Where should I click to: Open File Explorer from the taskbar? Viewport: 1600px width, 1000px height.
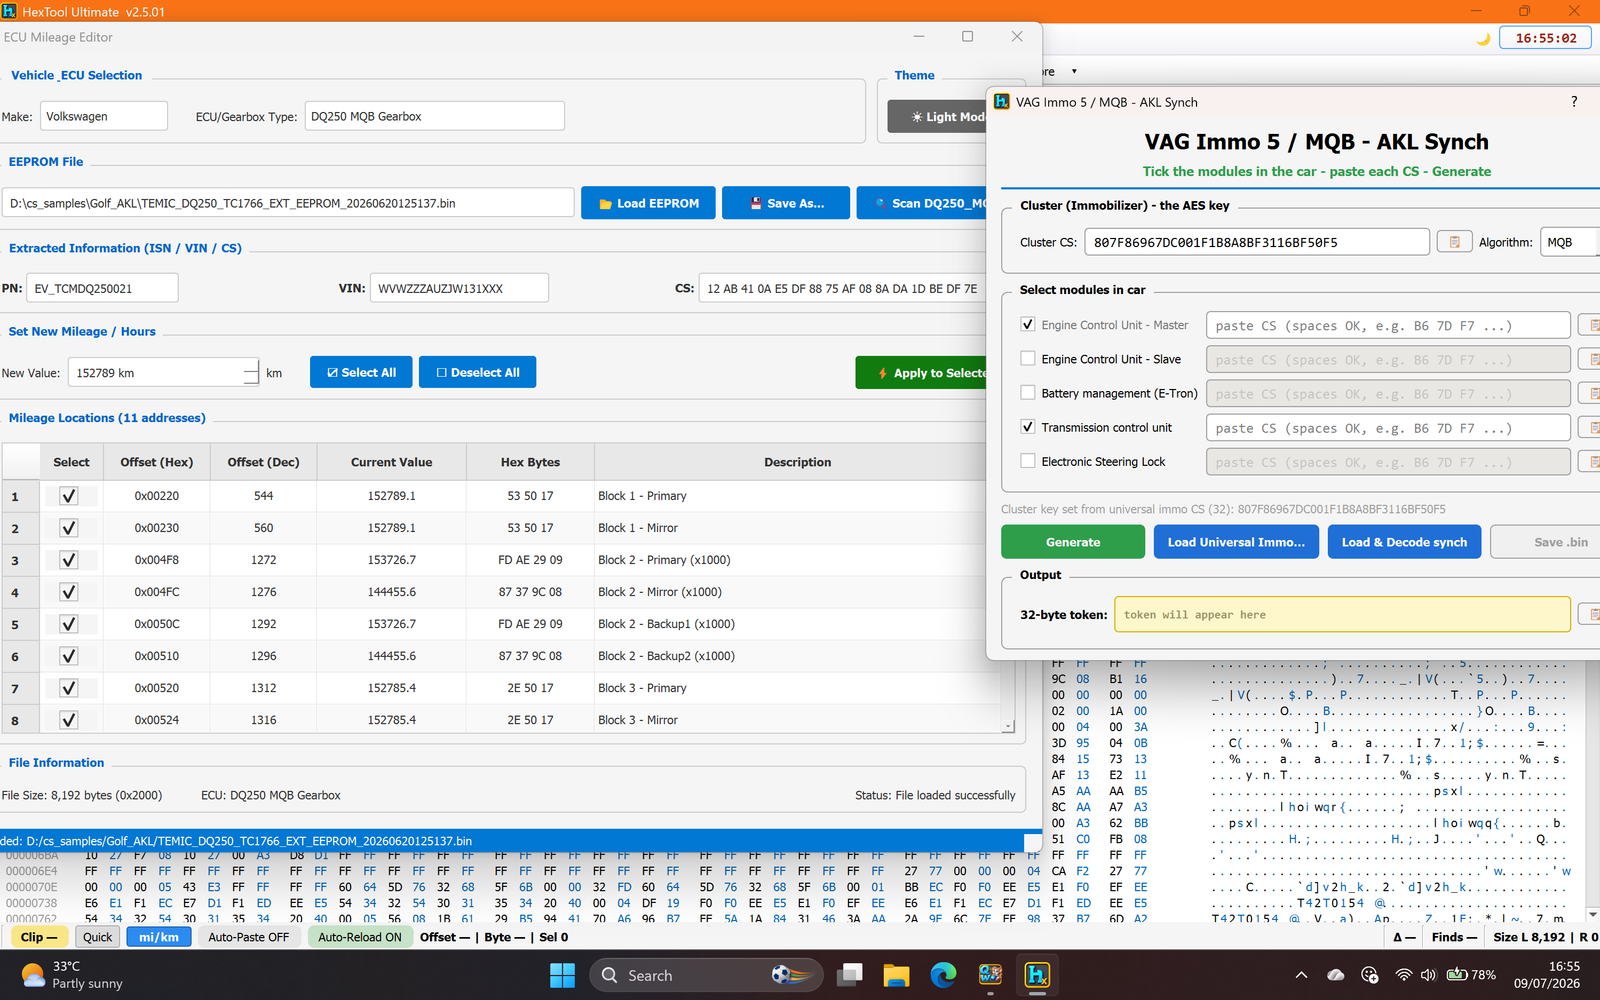(x=896, y=975)
